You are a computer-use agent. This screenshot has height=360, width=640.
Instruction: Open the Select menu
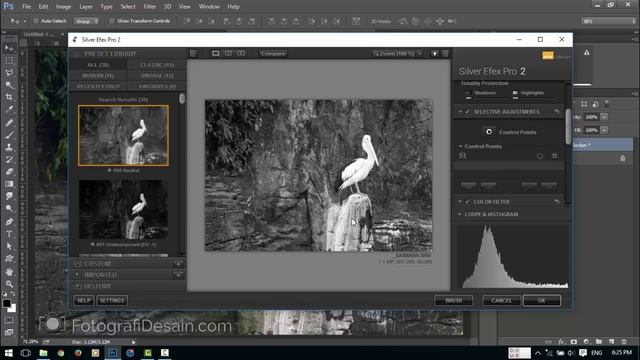pyautogui.click(x=128, y=7)
